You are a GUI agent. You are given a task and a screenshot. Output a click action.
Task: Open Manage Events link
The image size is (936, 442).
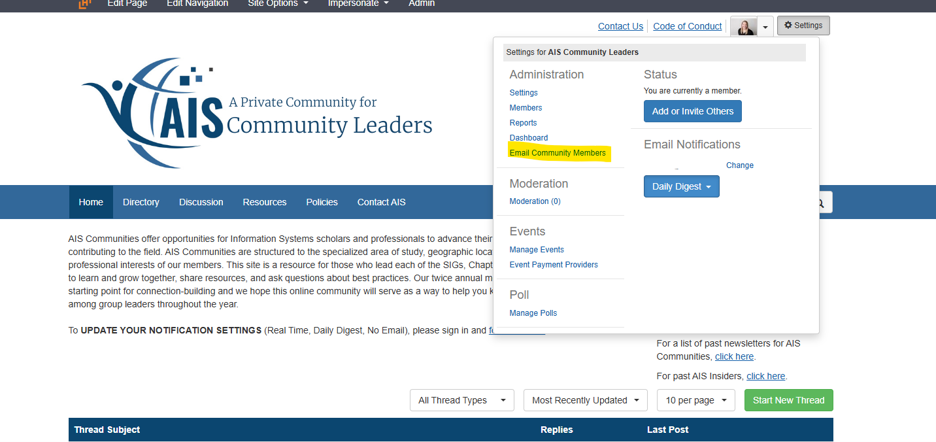coord(536,250)
